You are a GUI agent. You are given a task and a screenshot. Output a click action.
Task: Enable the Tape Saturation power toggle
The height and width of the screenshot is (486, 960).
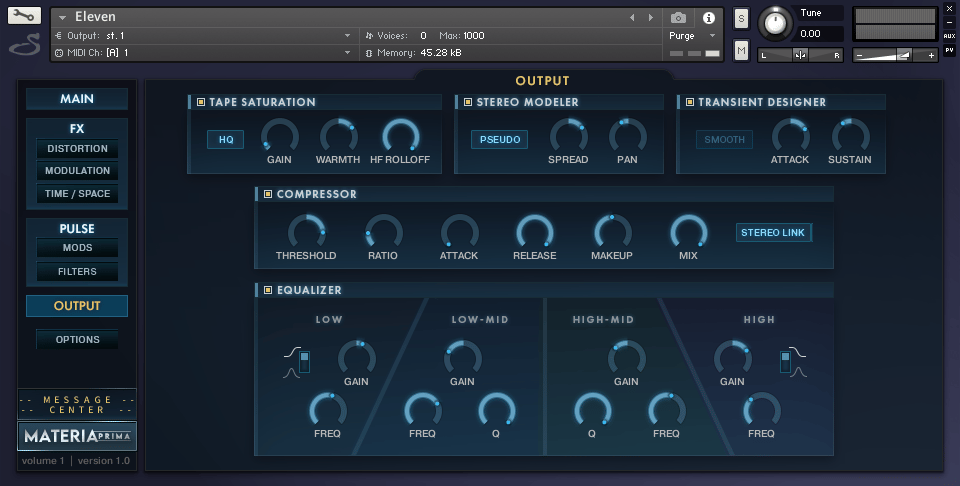click(x=201, y=102)
